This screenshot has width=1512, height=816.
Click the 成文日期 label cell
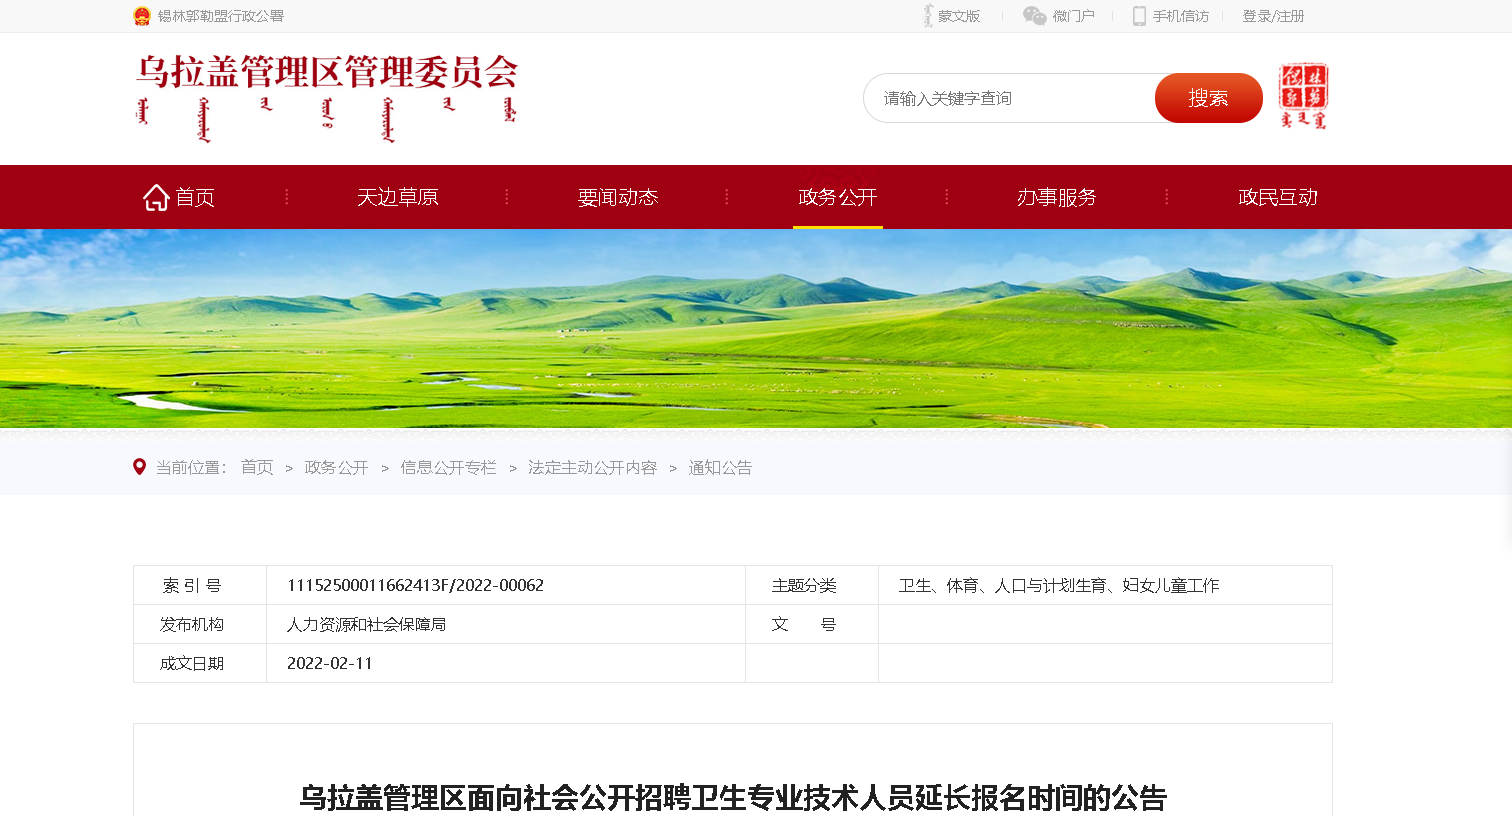(200, 663)
